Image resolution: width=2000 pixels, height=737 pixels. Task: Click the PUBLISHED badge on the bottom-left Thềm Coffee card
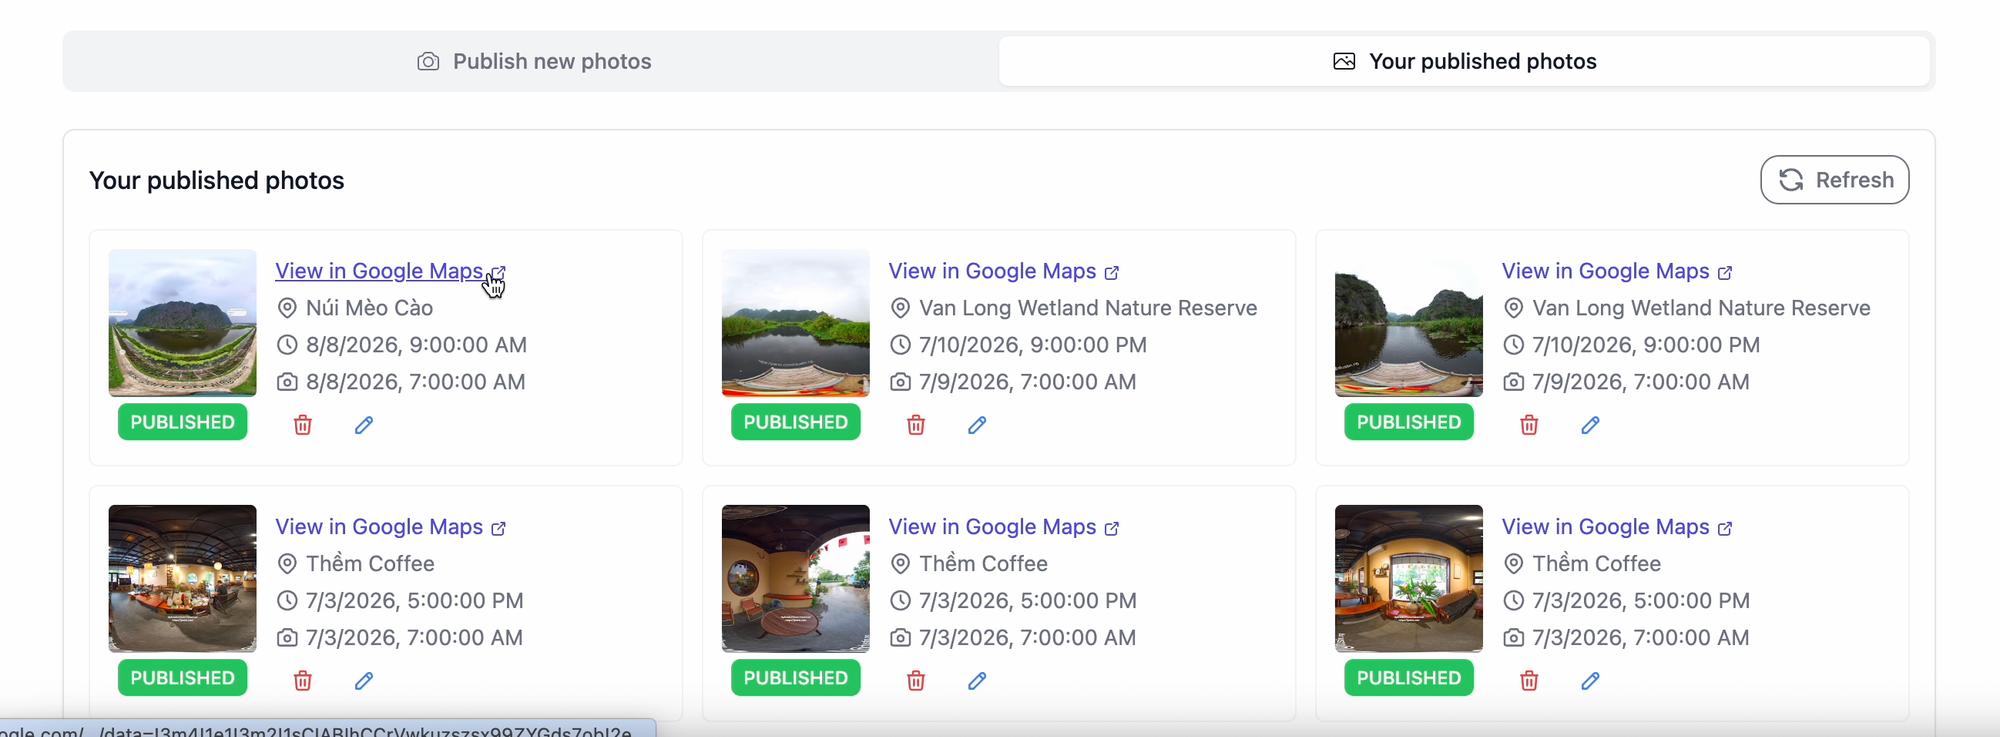[183, 678]
